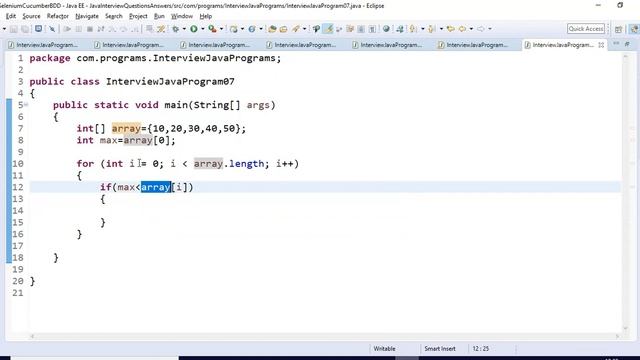Open the Refactor menu

pyautogui.click(x=58, y=16)
